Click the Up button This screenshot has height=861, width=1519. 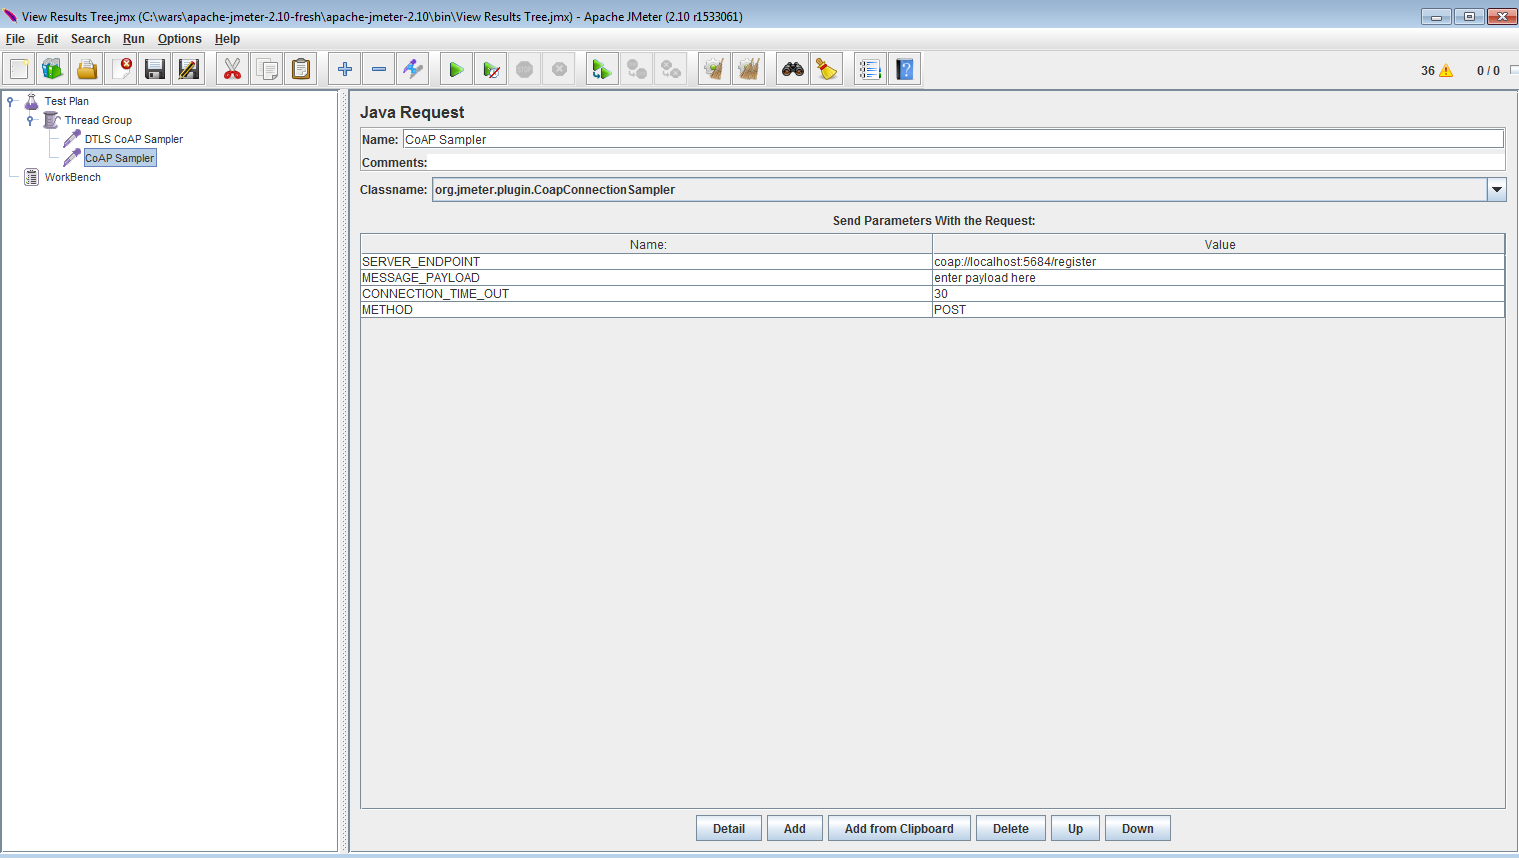[x=1075, y=828]
